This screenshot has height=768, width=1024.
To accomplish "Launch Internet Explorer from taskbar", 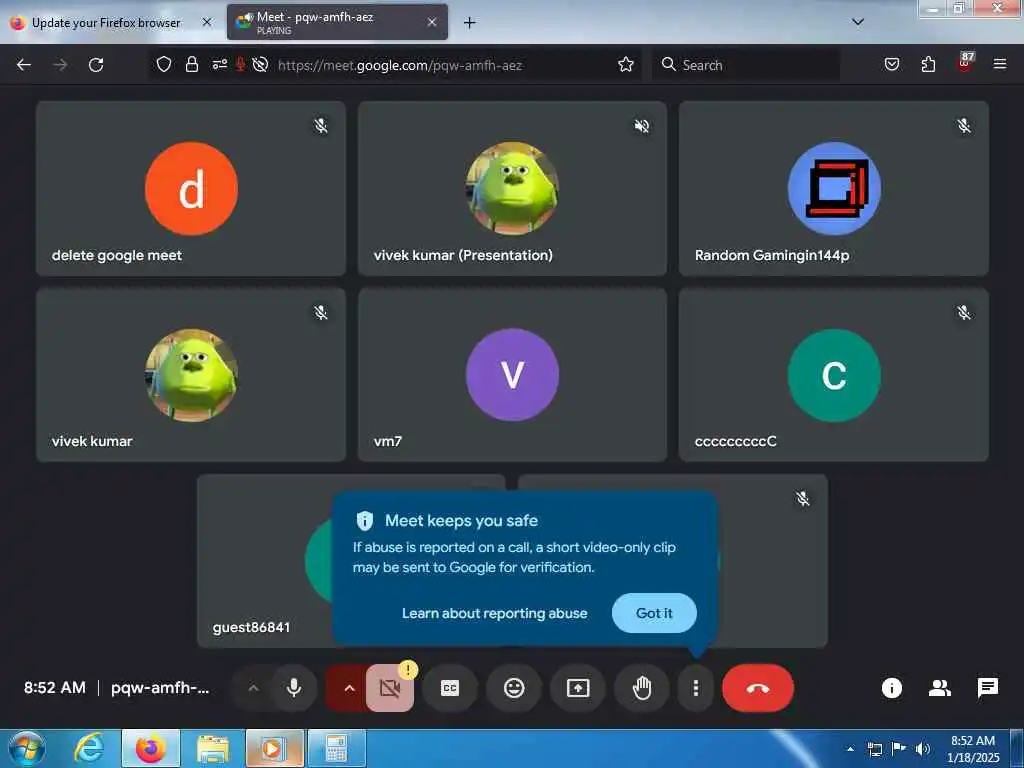I will click(x=89, y=748).
